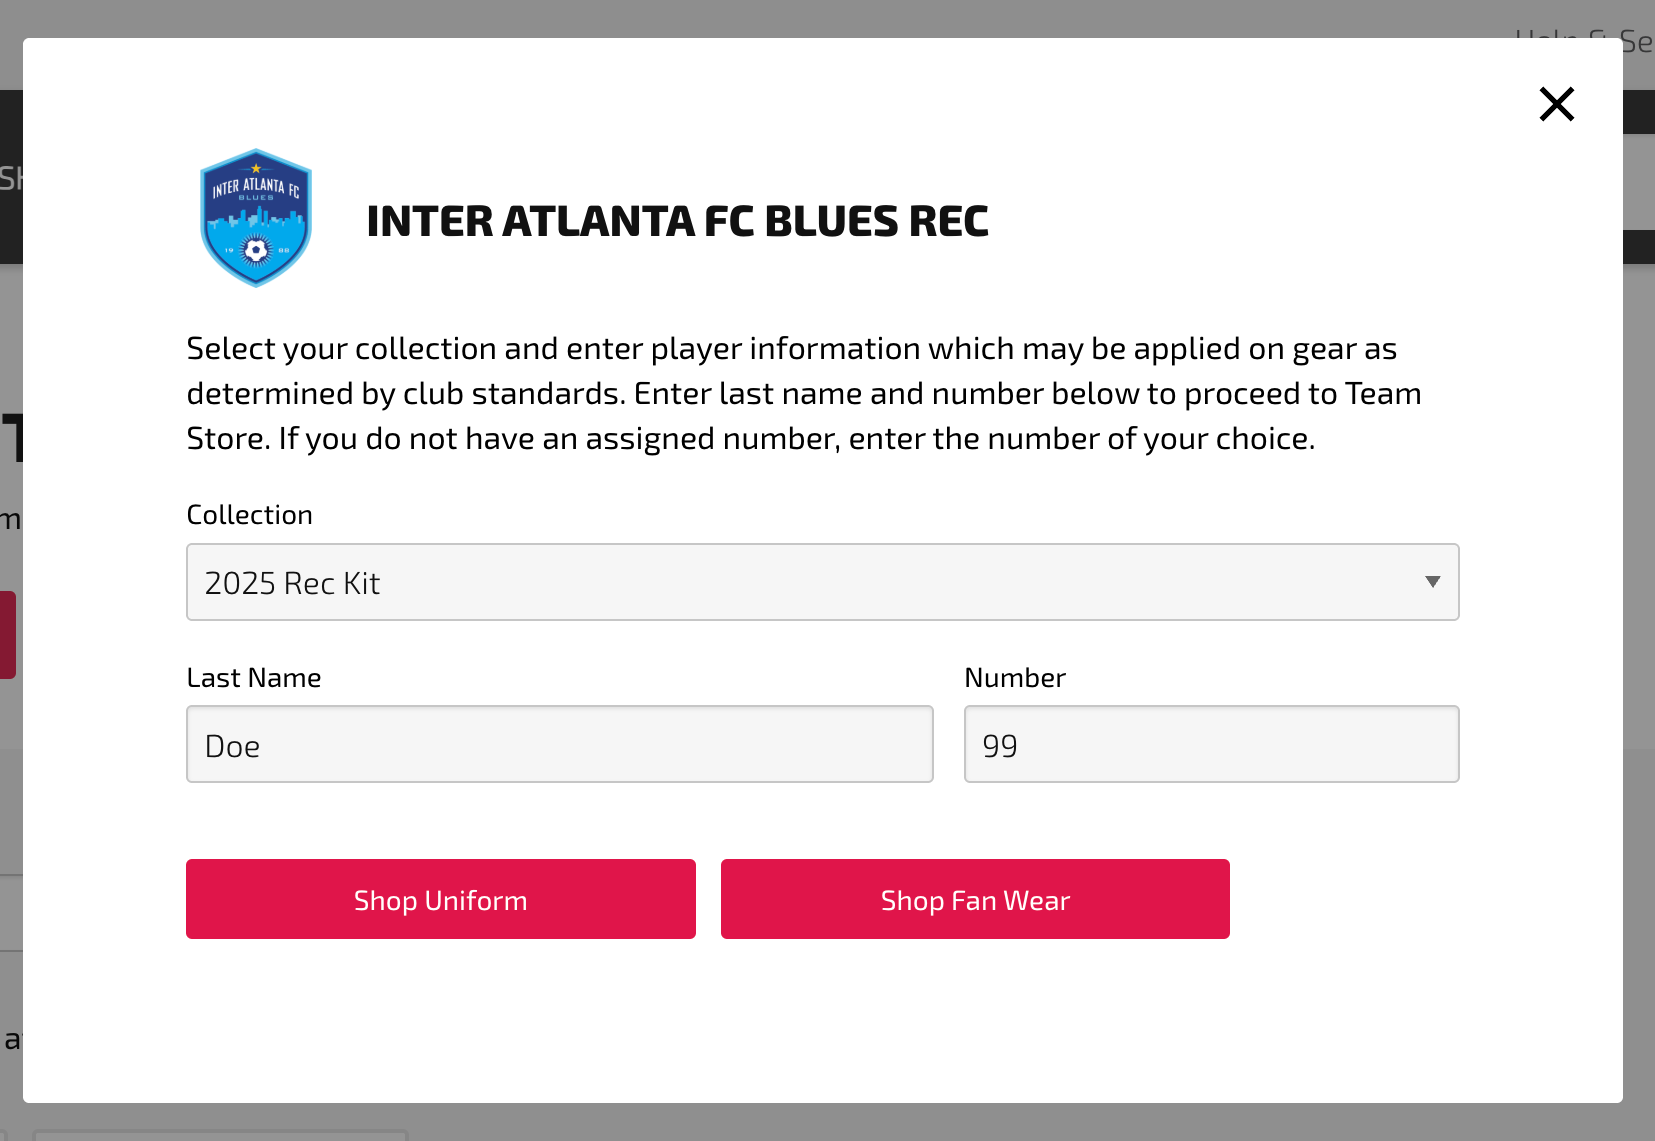Image resolution: width=1655 pixels, height=1141 pixels.
Task: Click the player information instructions paragraph
Action: [x=804, y=393]
